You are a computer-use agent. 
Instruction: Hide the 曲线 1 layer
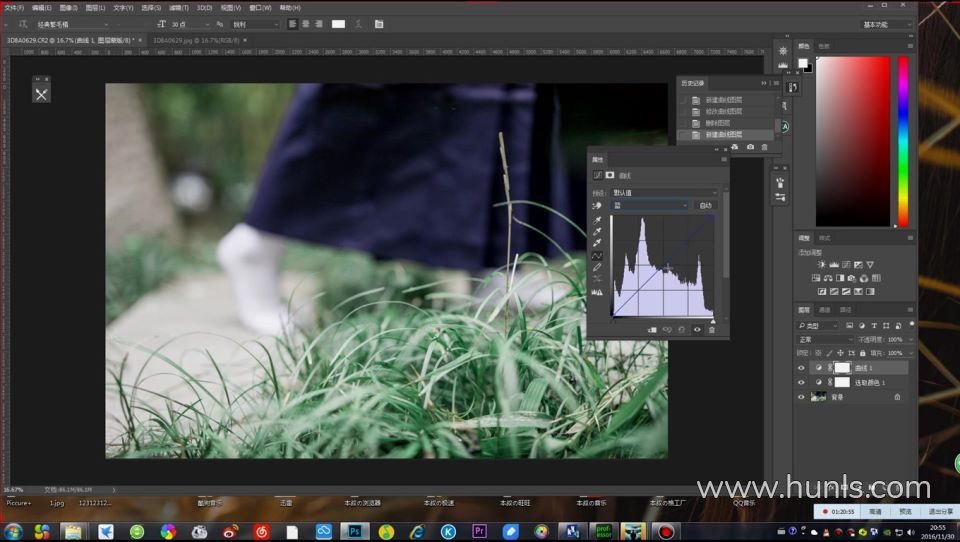801,368
